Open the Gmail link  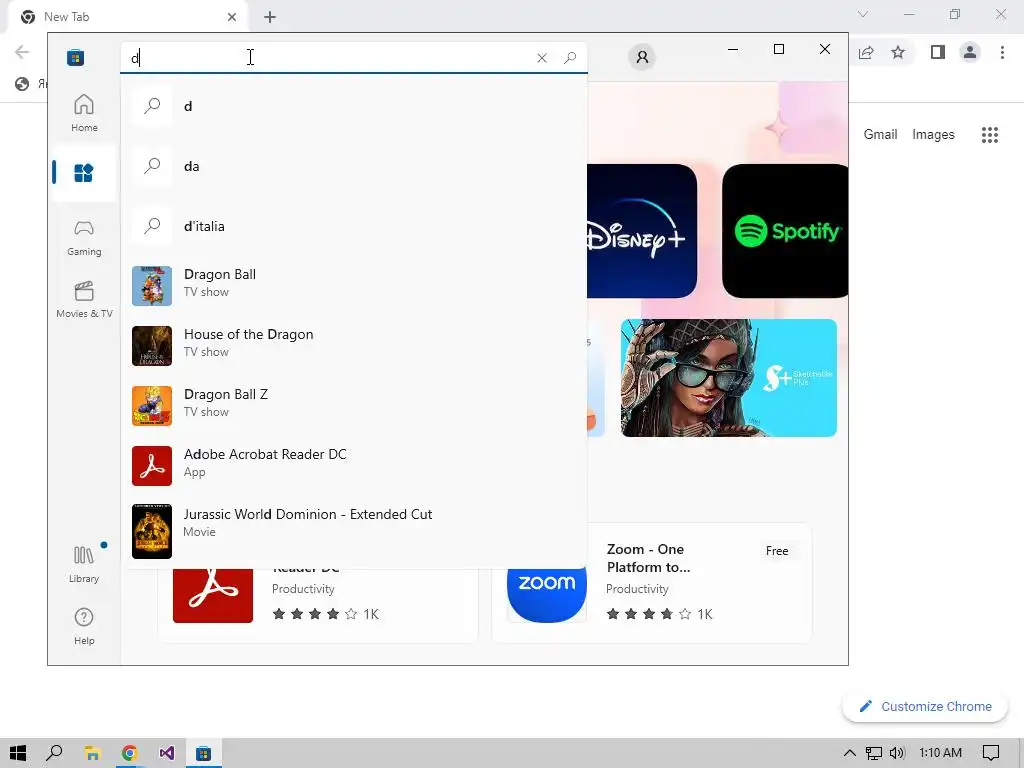click(x=880, y=135)
